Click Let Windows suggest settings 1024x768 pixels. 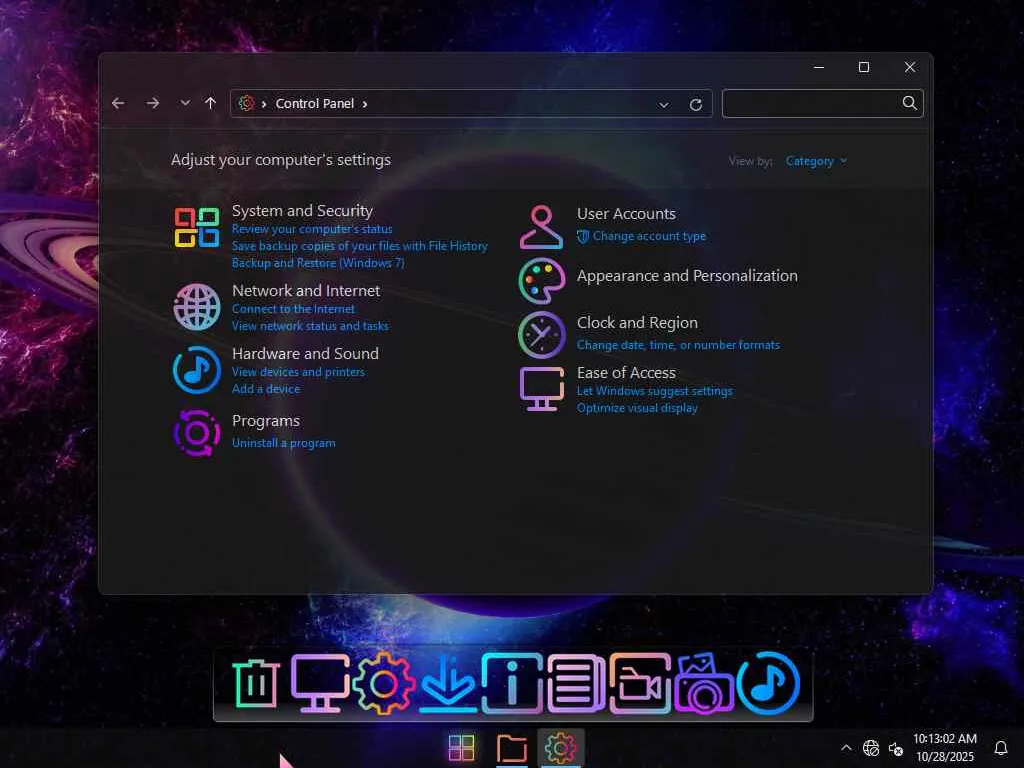click(654, 391)
